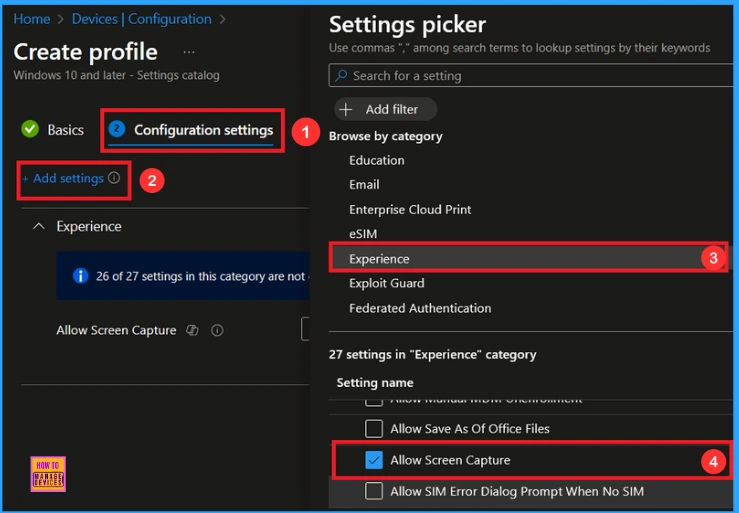Click the Browse by category heading
This screenshot has width=739, height=513.
point(386,136)
